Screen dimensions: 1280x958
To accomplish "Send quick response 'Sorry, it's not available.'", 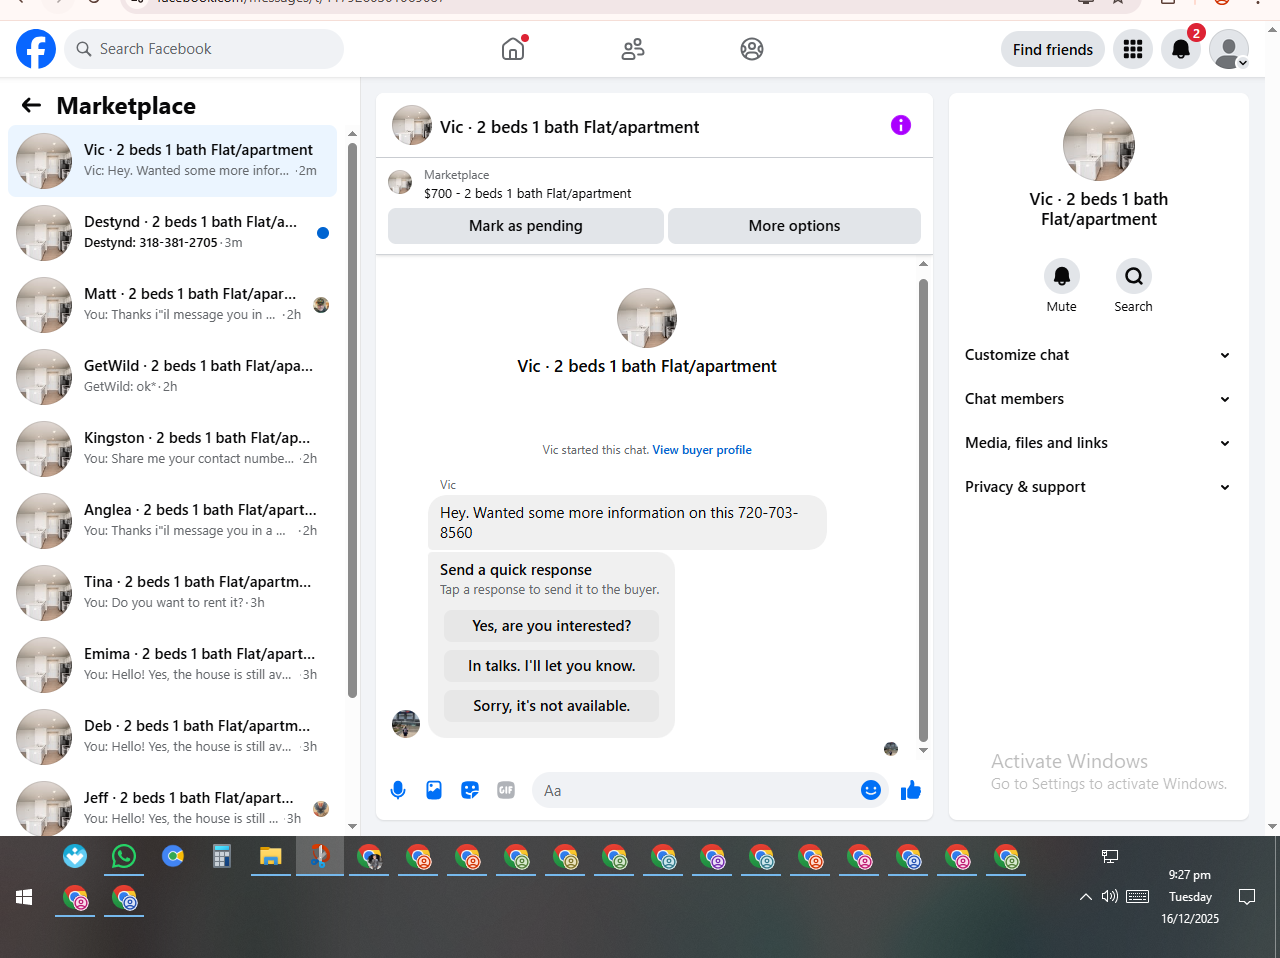I will click(552, 706).
